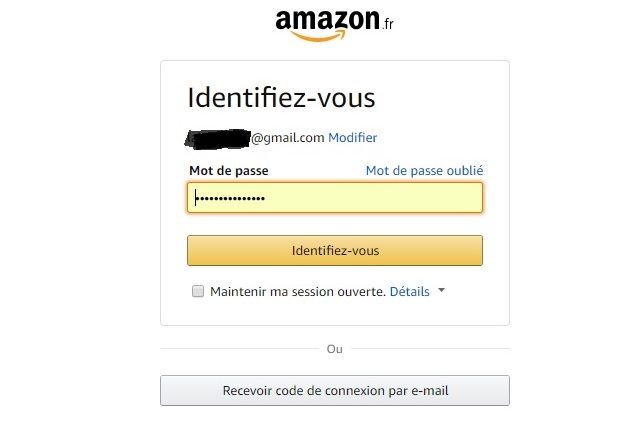
Task: Click the .fr suffix of the logo
Action: pos(388,24)
